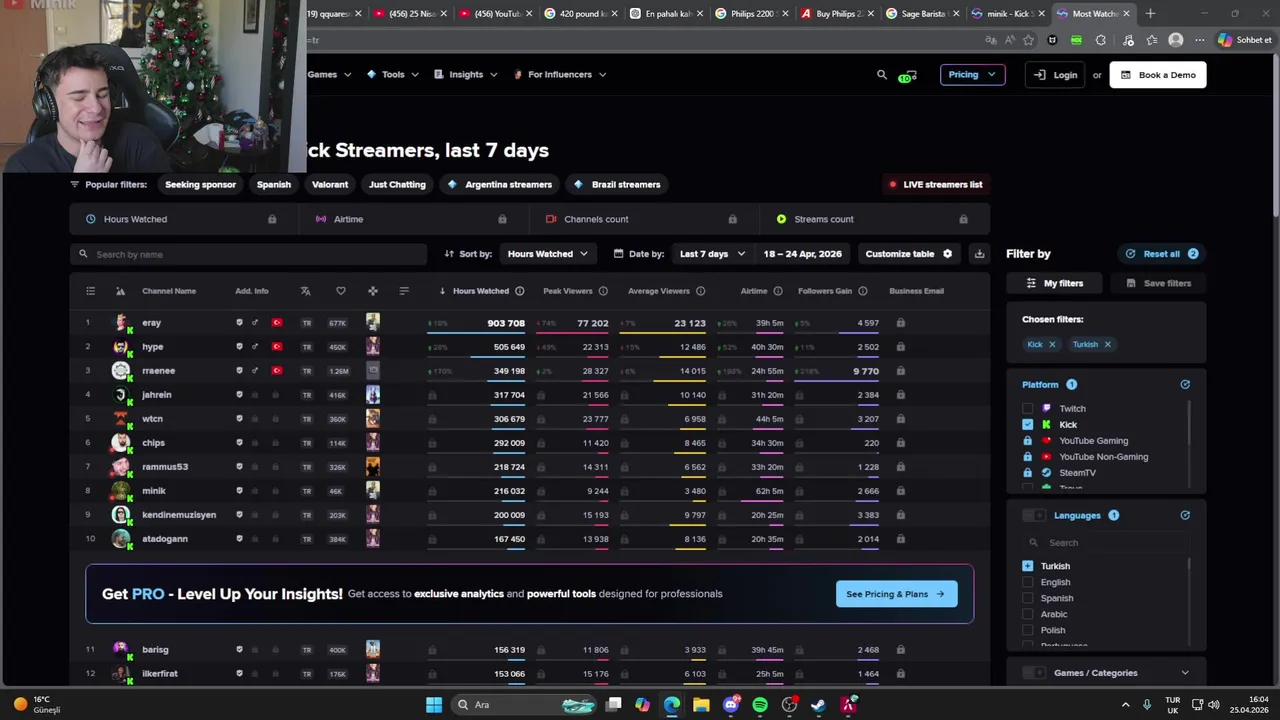This screenshot has width=1280, height=720.
Task: Switch to the 420 pound browser tab
Action: pos(581,14)
